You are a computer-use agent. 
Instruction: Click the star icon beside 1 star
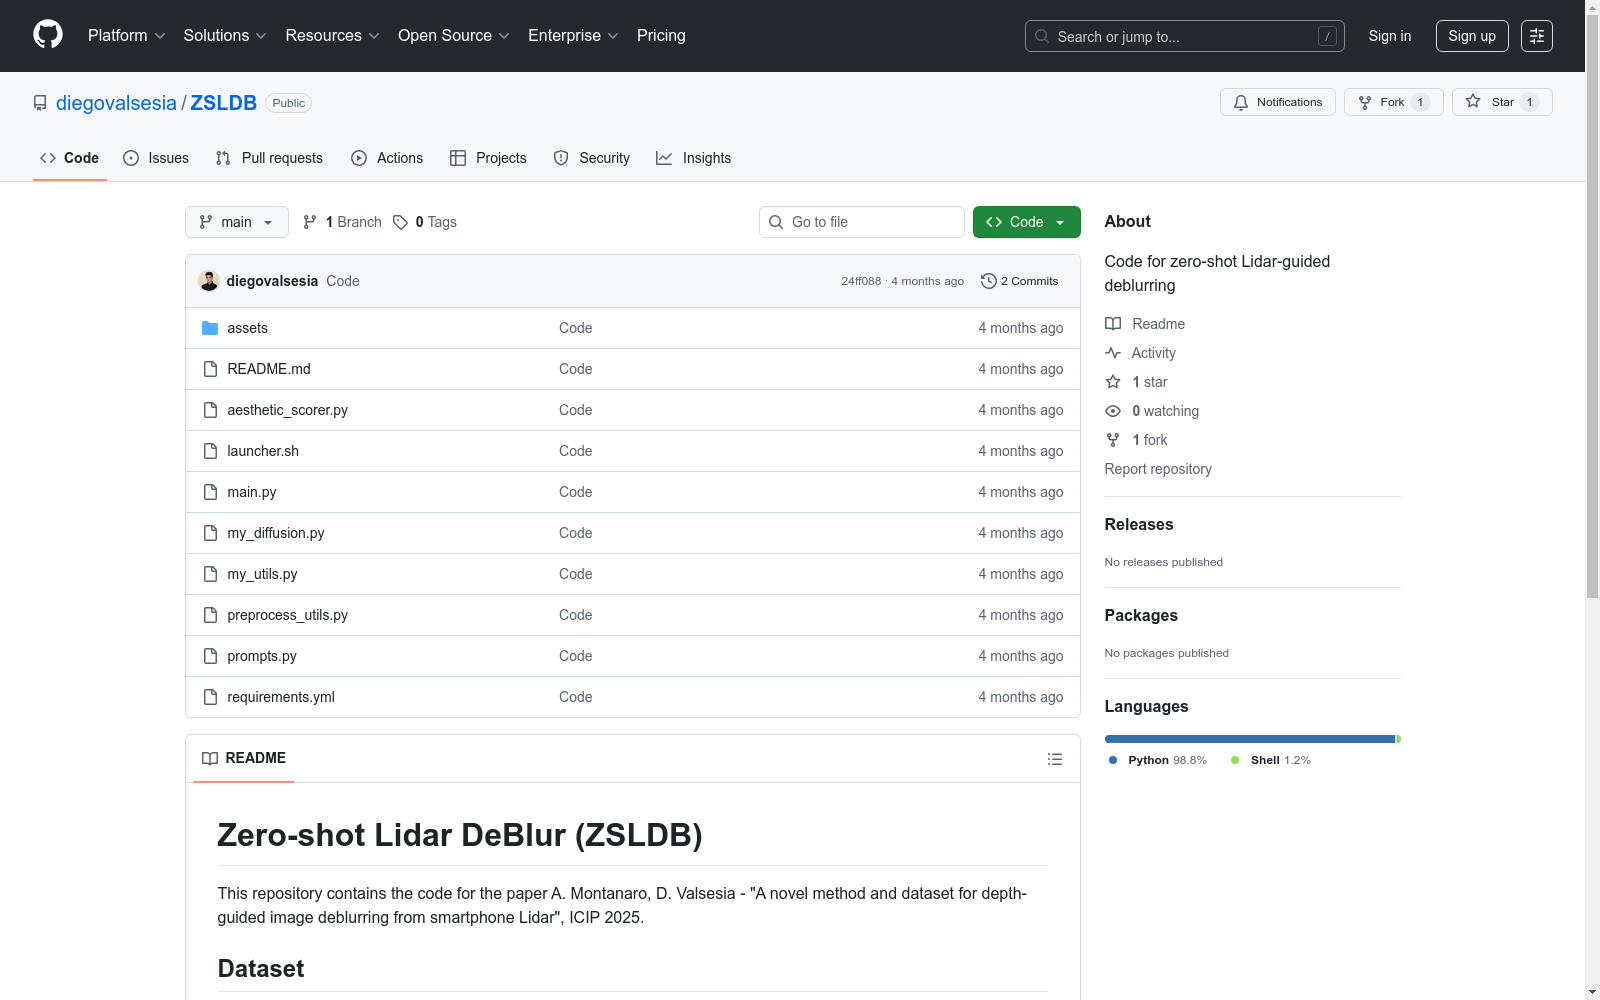pyautogui.click(x=1113, y=382)
